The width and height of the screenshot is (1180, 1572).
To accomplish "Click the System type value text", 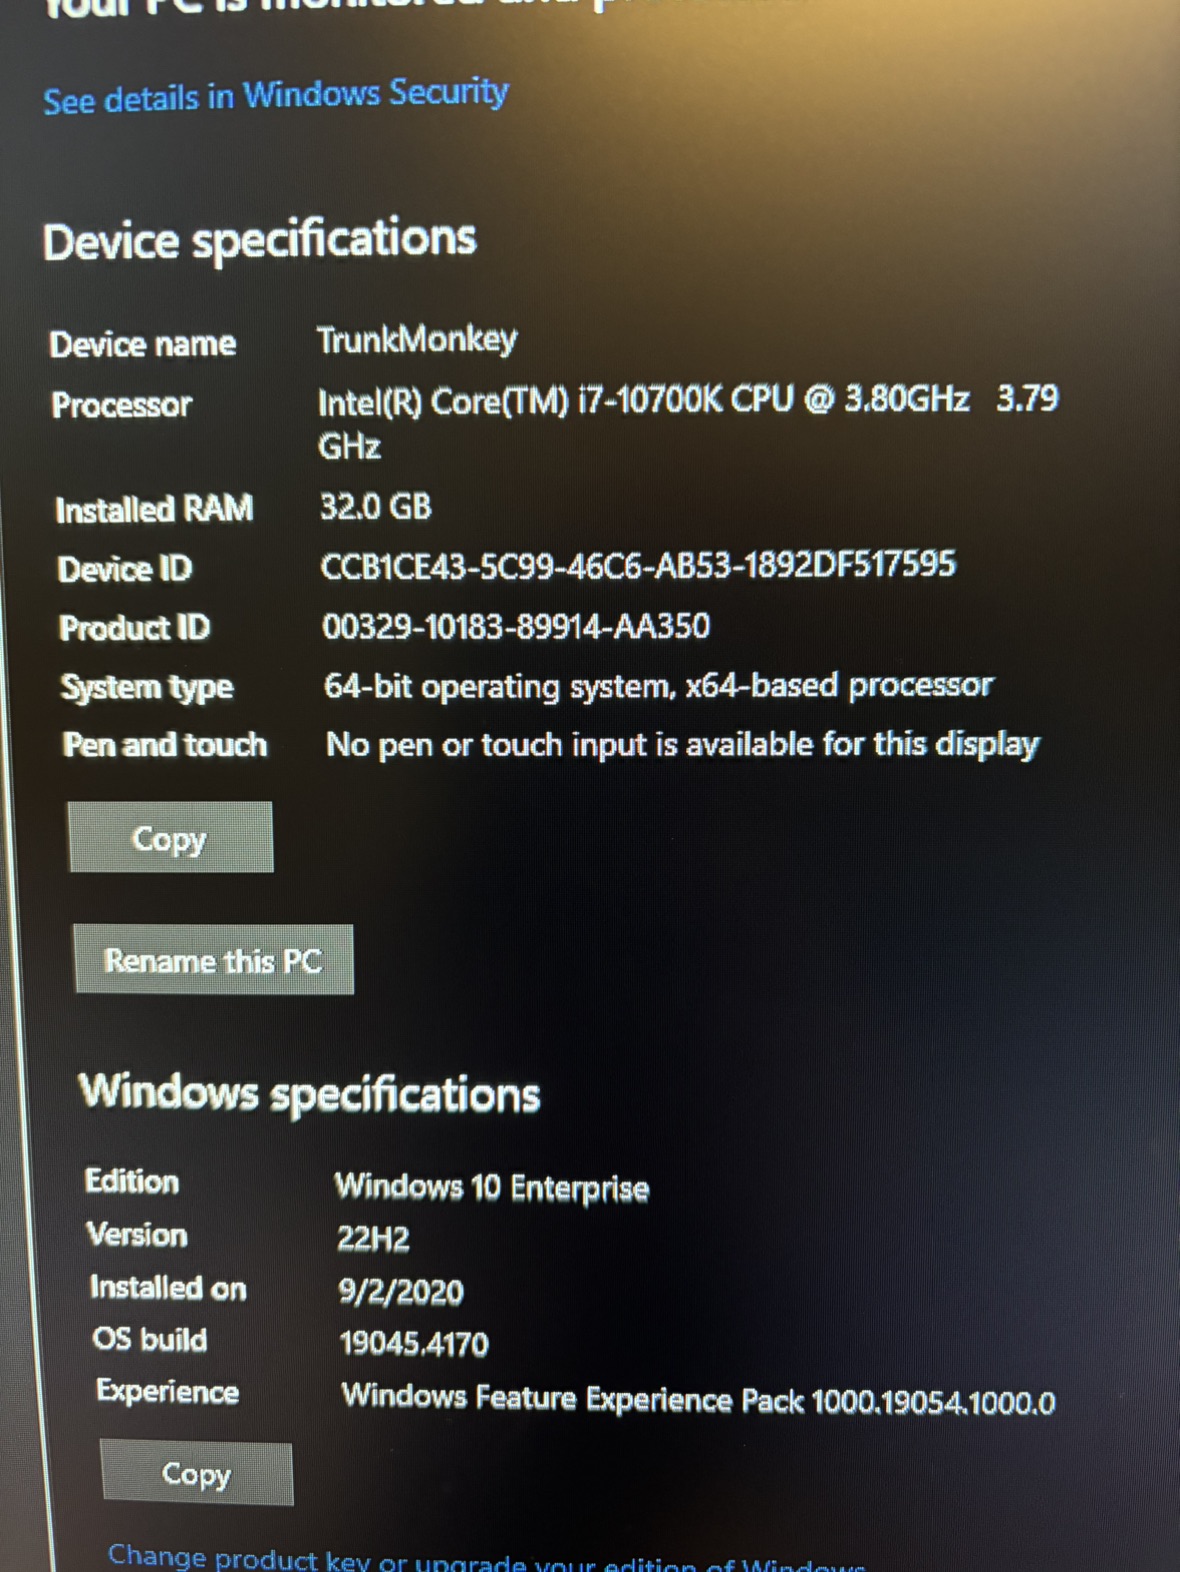I will (658, 686).
